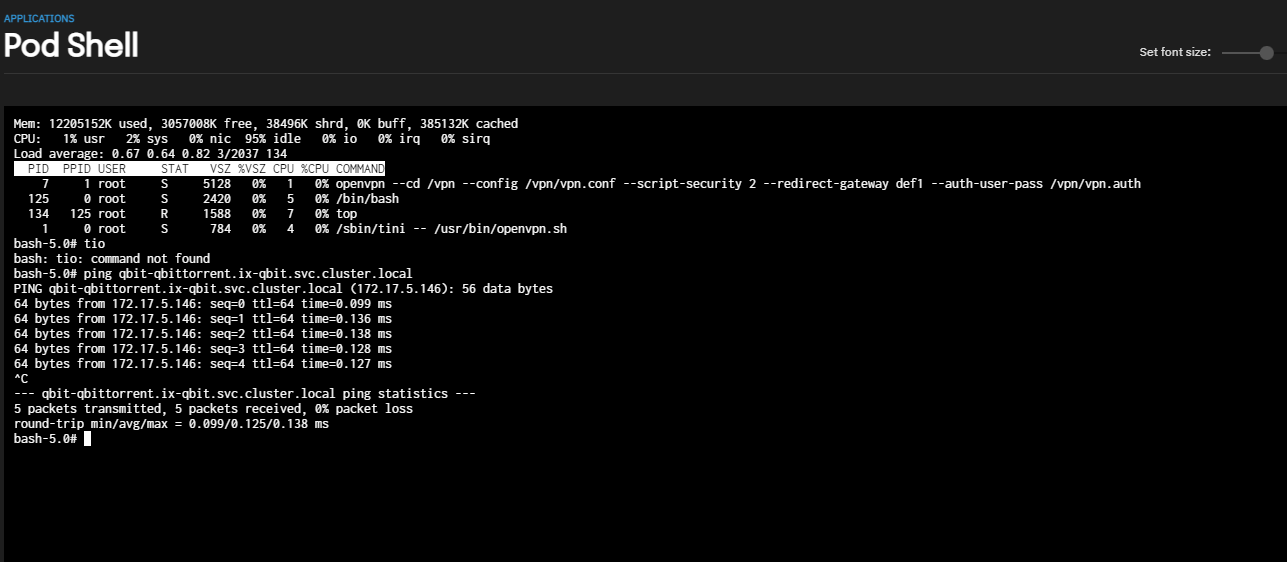This screenshot has width=1287, height=562.
Task: Click the round-trip min/avg/max result line
Action: click(x=171, y=424)
